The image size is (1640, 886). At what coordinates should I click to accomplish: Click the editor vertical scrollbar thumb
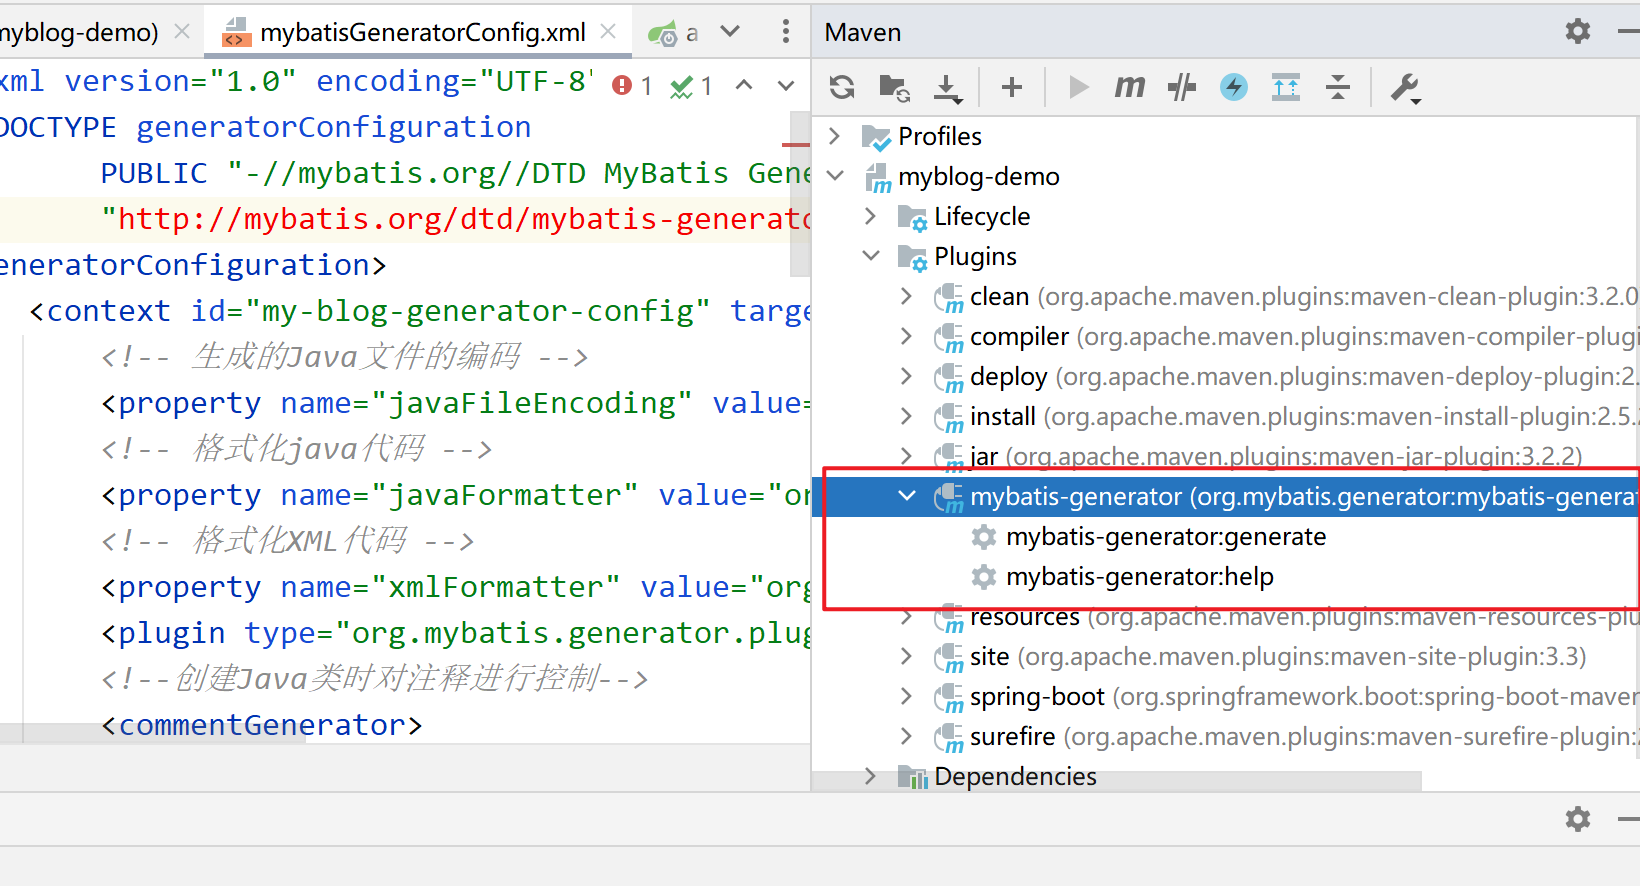799,195
